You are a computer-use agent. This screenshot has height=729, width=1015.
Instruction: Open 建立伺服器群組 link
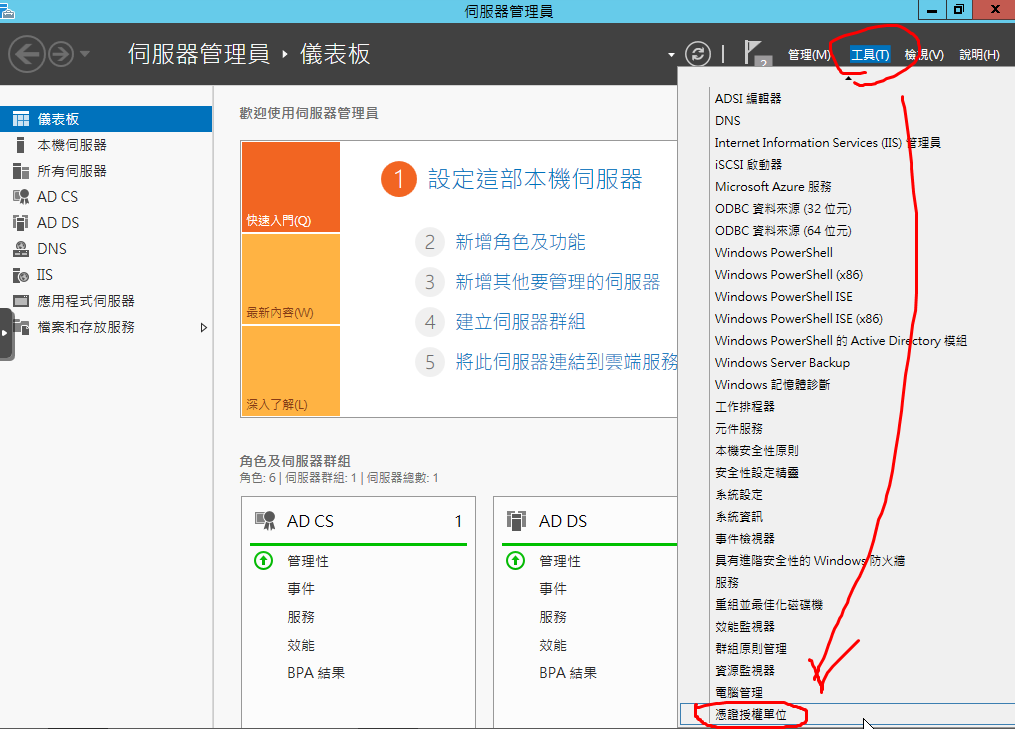[520, 322]
